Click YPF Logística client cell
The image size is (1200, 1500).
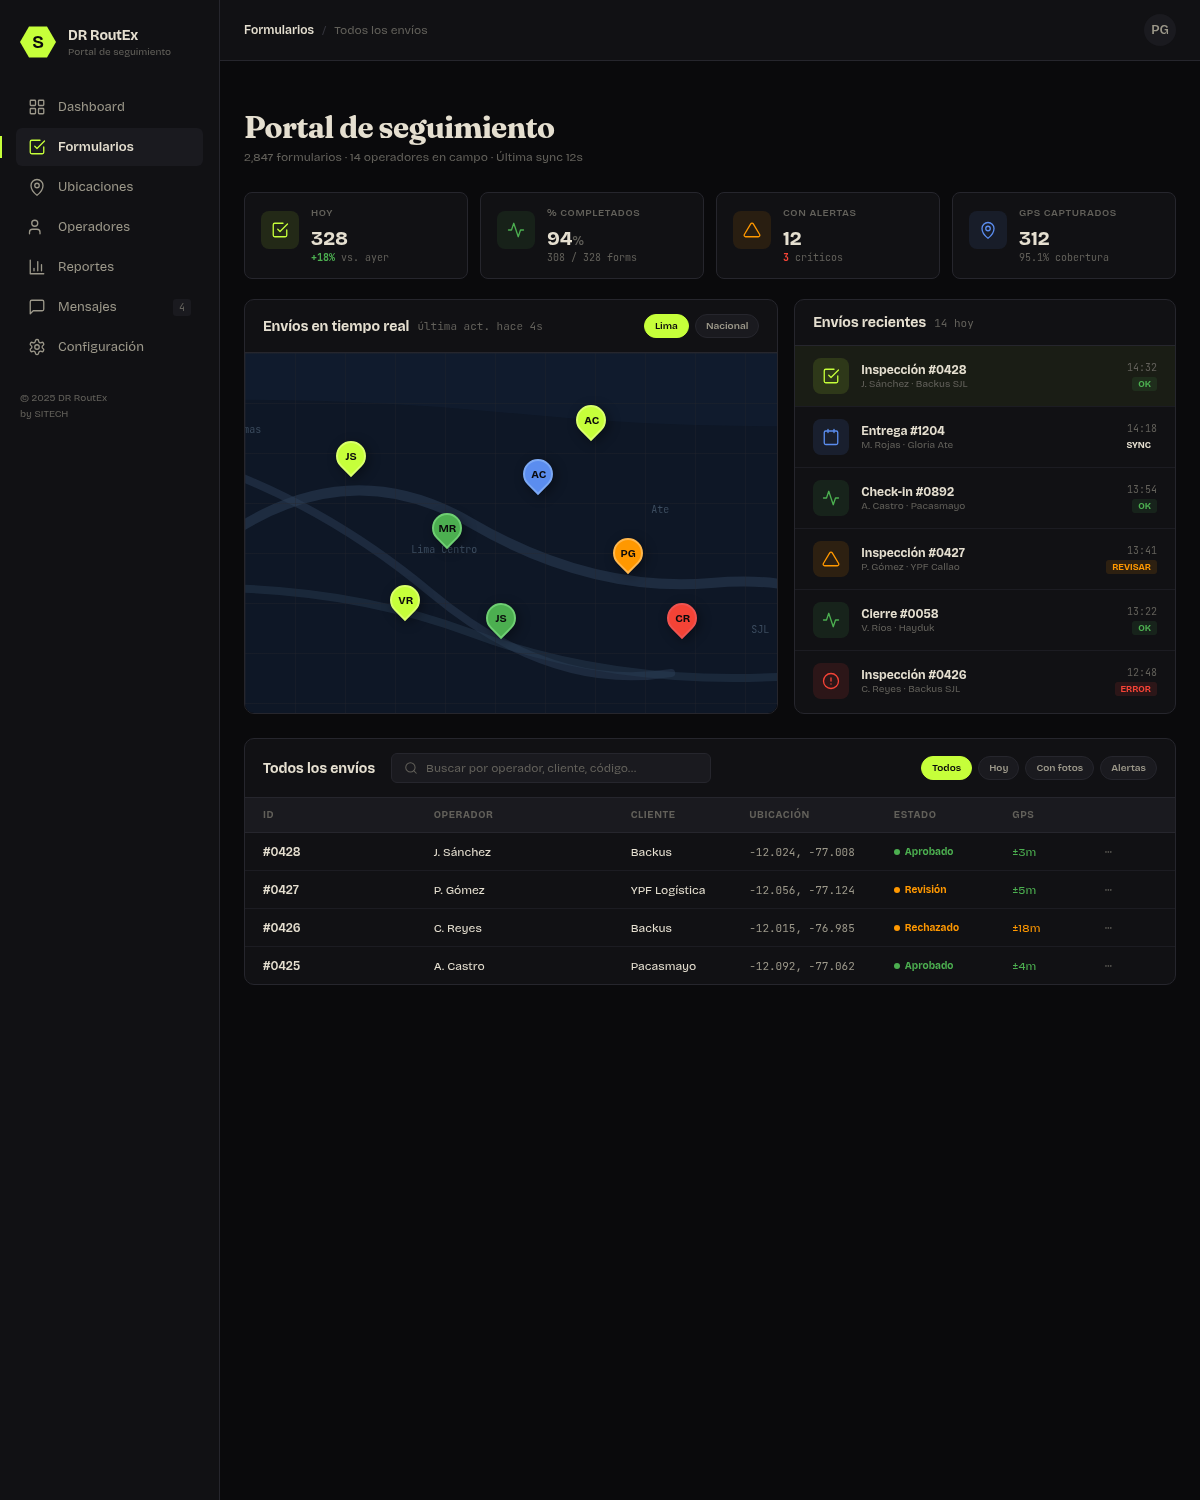click(x=668, y=890)
